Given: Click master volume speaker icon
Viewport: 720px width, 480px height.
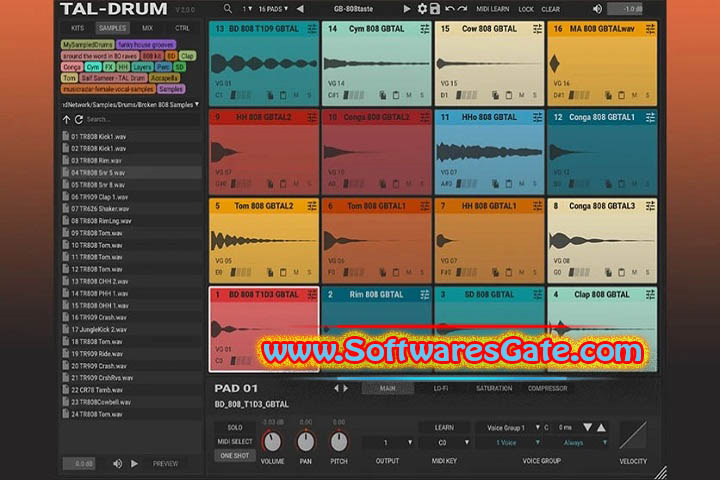Looking at the screenshot, I should 597,9.
